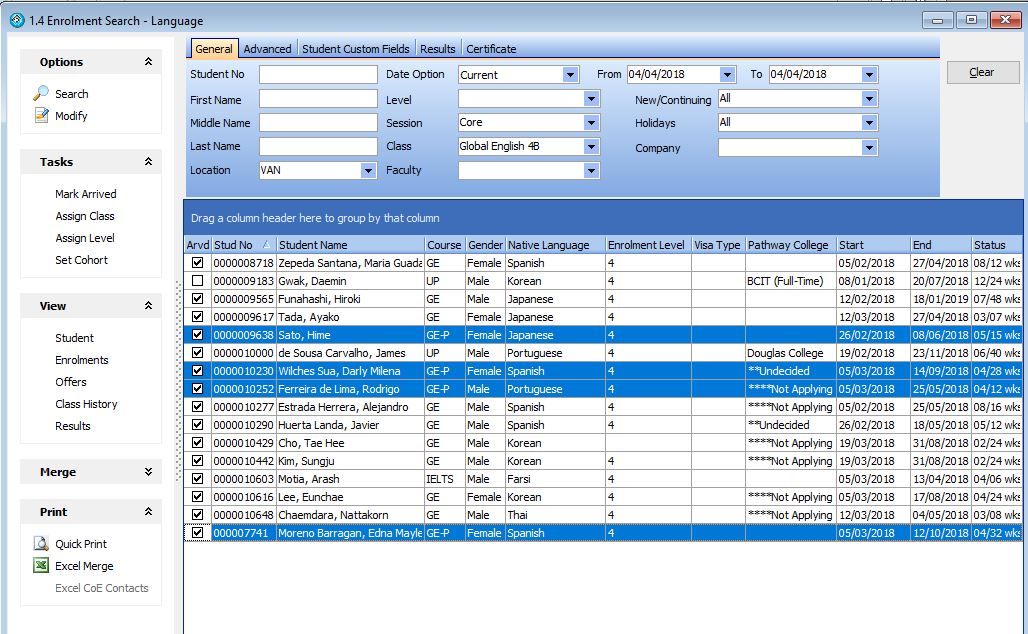Open the Student Custom Fields tab
Viewport: 1028px width, 634px height.
point(355,49)
